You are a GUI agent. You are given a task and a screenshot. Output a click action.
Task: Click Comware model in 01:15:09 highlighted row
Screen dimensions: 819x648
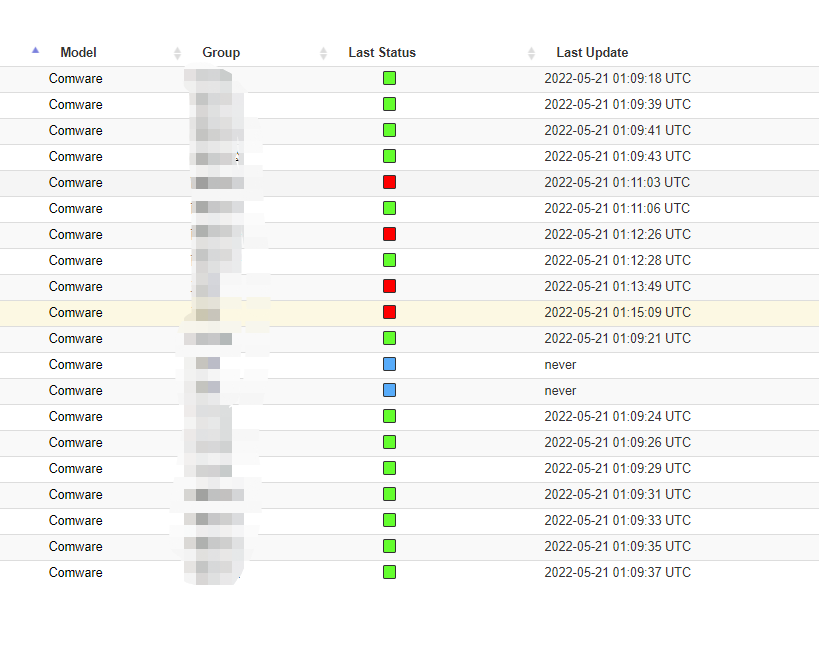[76, 312]
